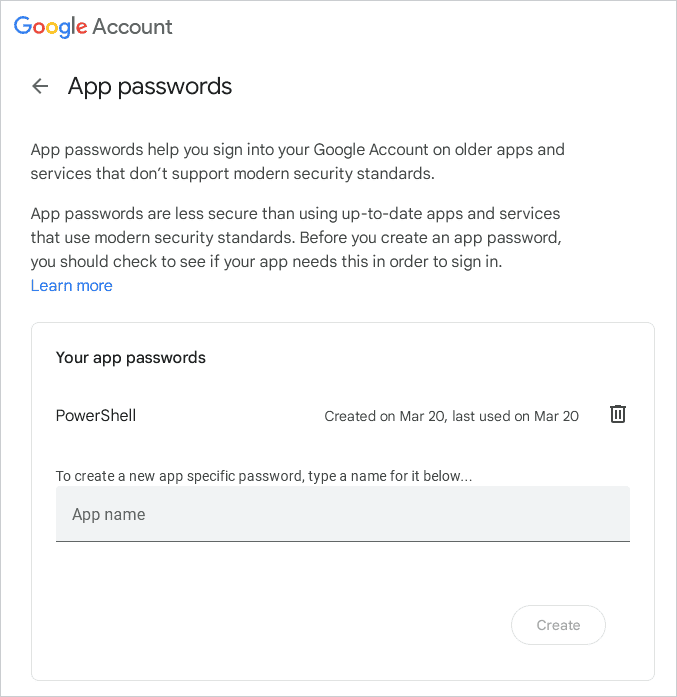Click the Account word beside the Google logo

132,27
